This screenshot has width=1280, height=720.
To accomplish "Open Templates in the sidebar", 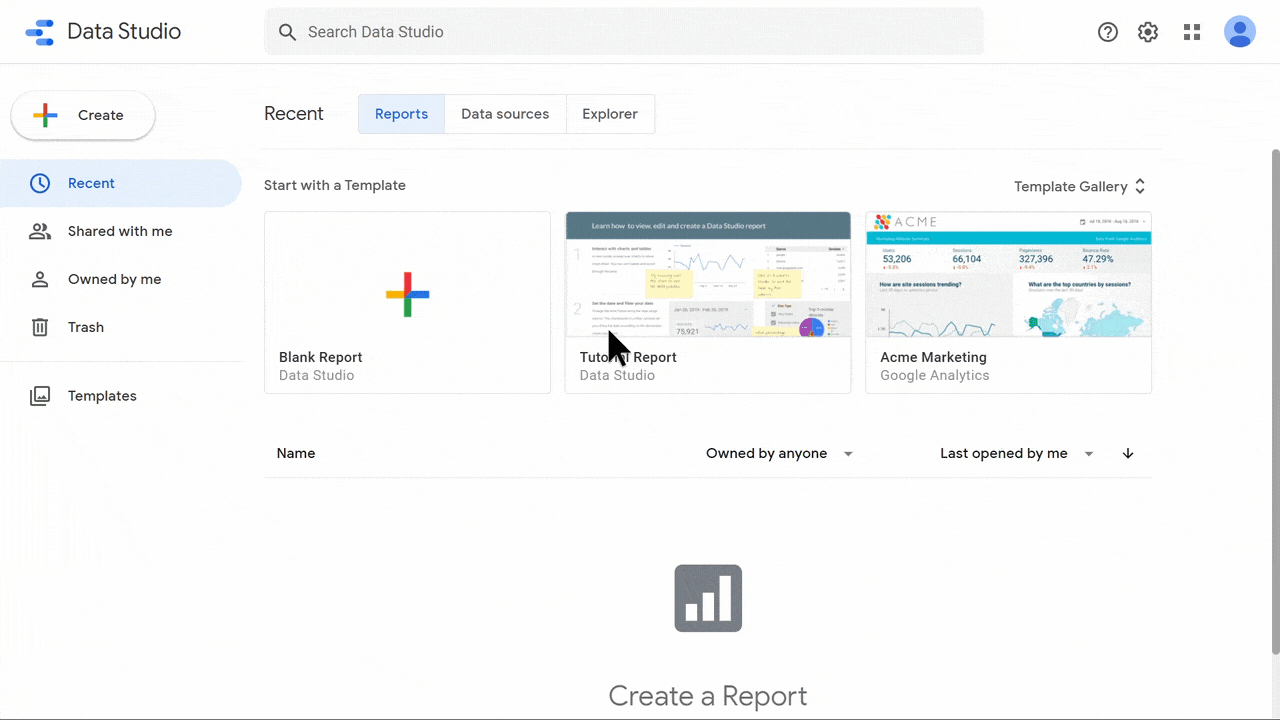I will 121,396.
